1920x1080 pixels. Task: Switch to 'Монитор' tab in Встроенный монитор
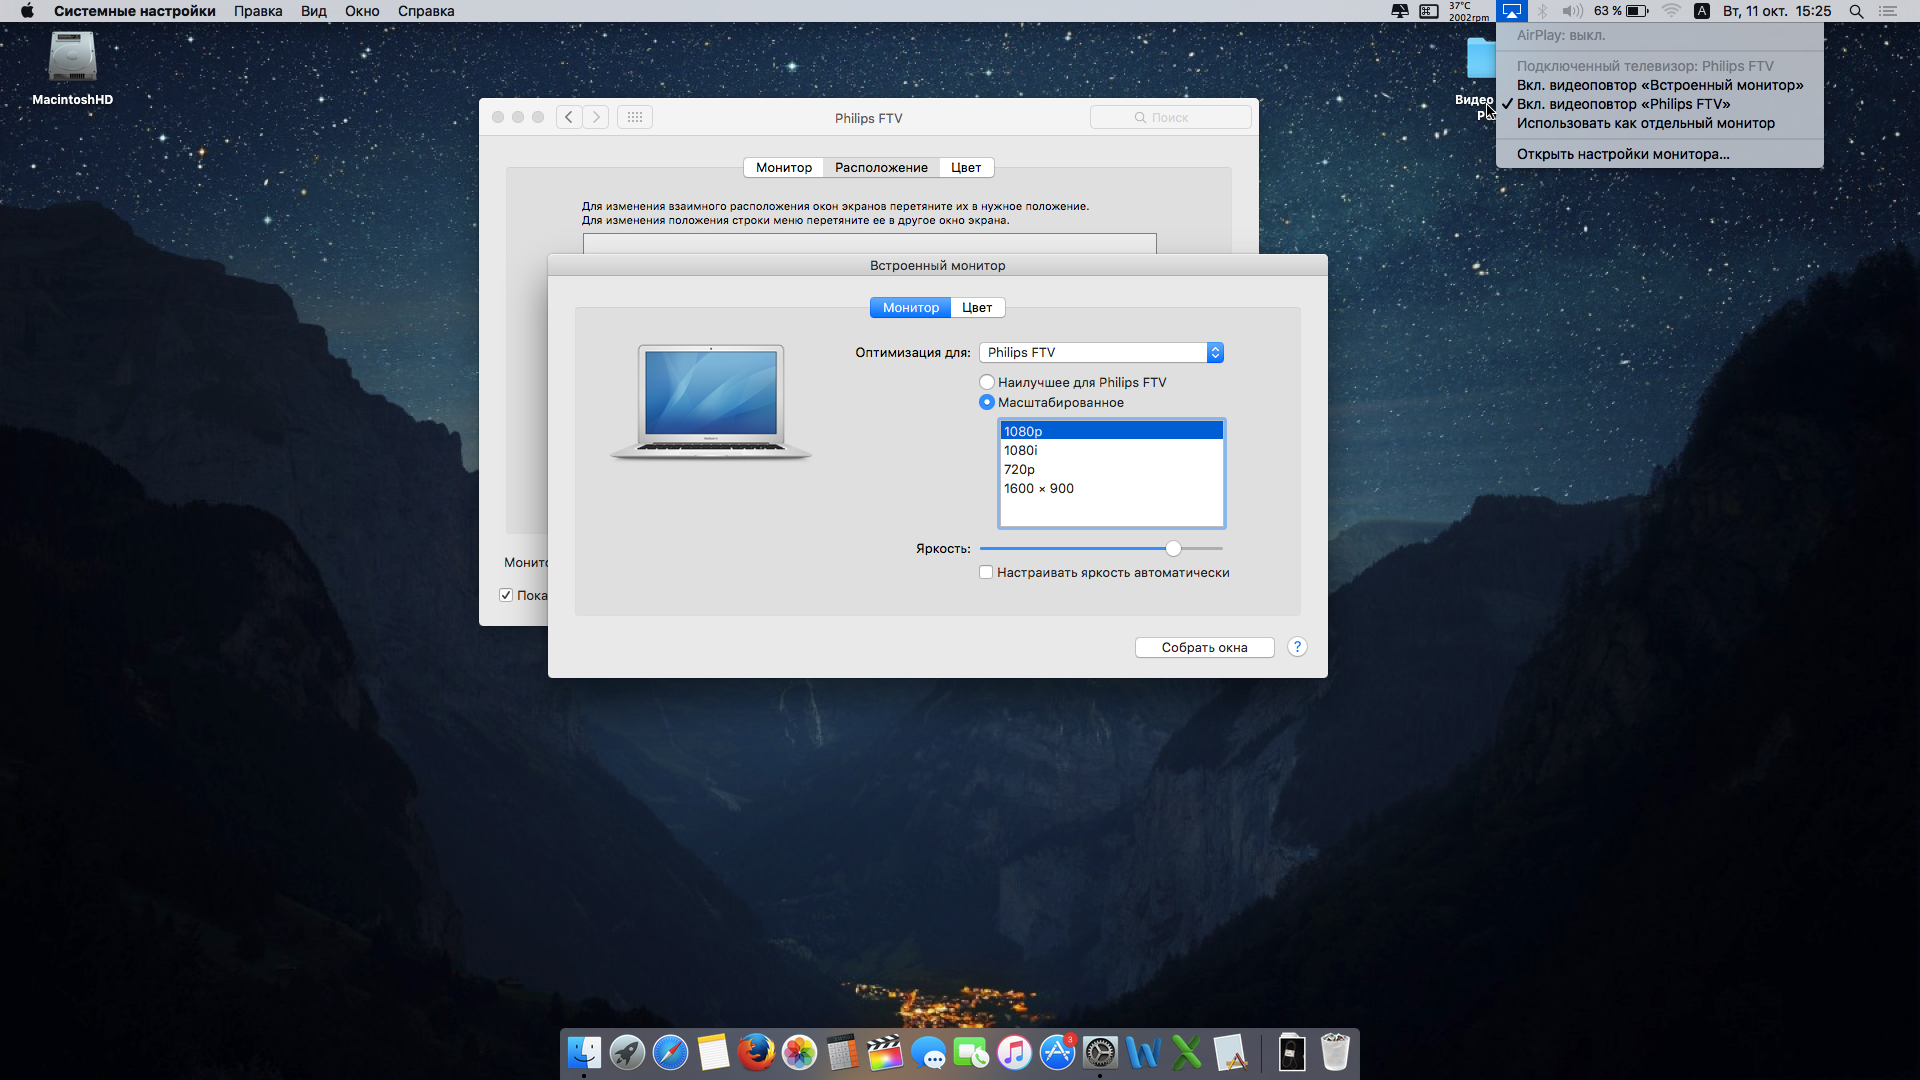[910, 307]
